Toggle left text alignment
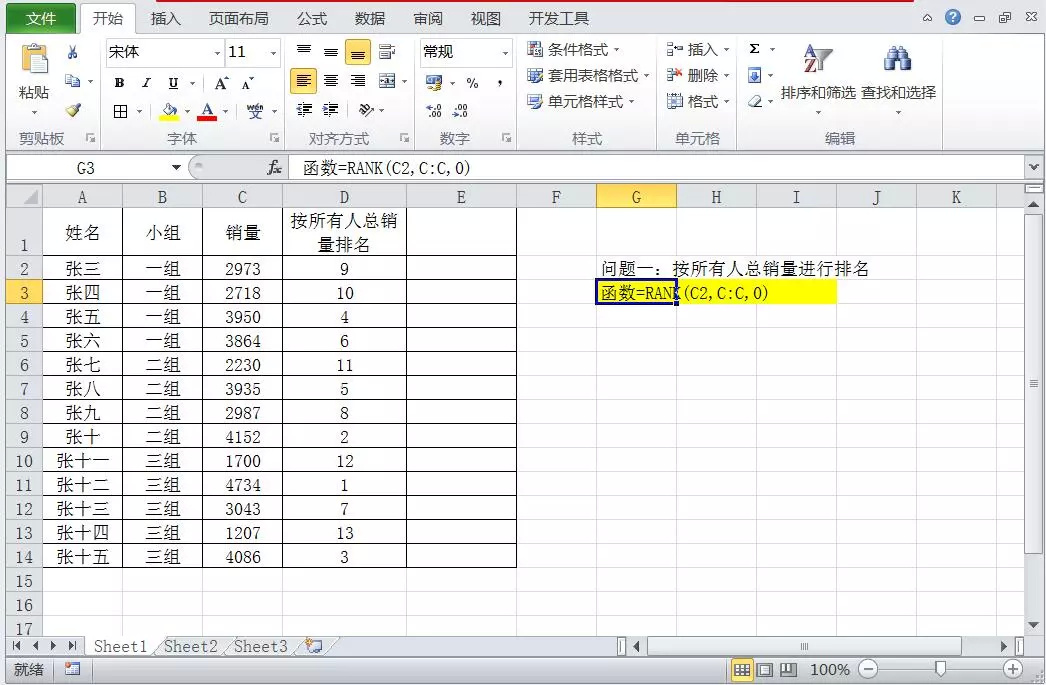This screenshot has height=685, width=1046. [x=304, y=81]
